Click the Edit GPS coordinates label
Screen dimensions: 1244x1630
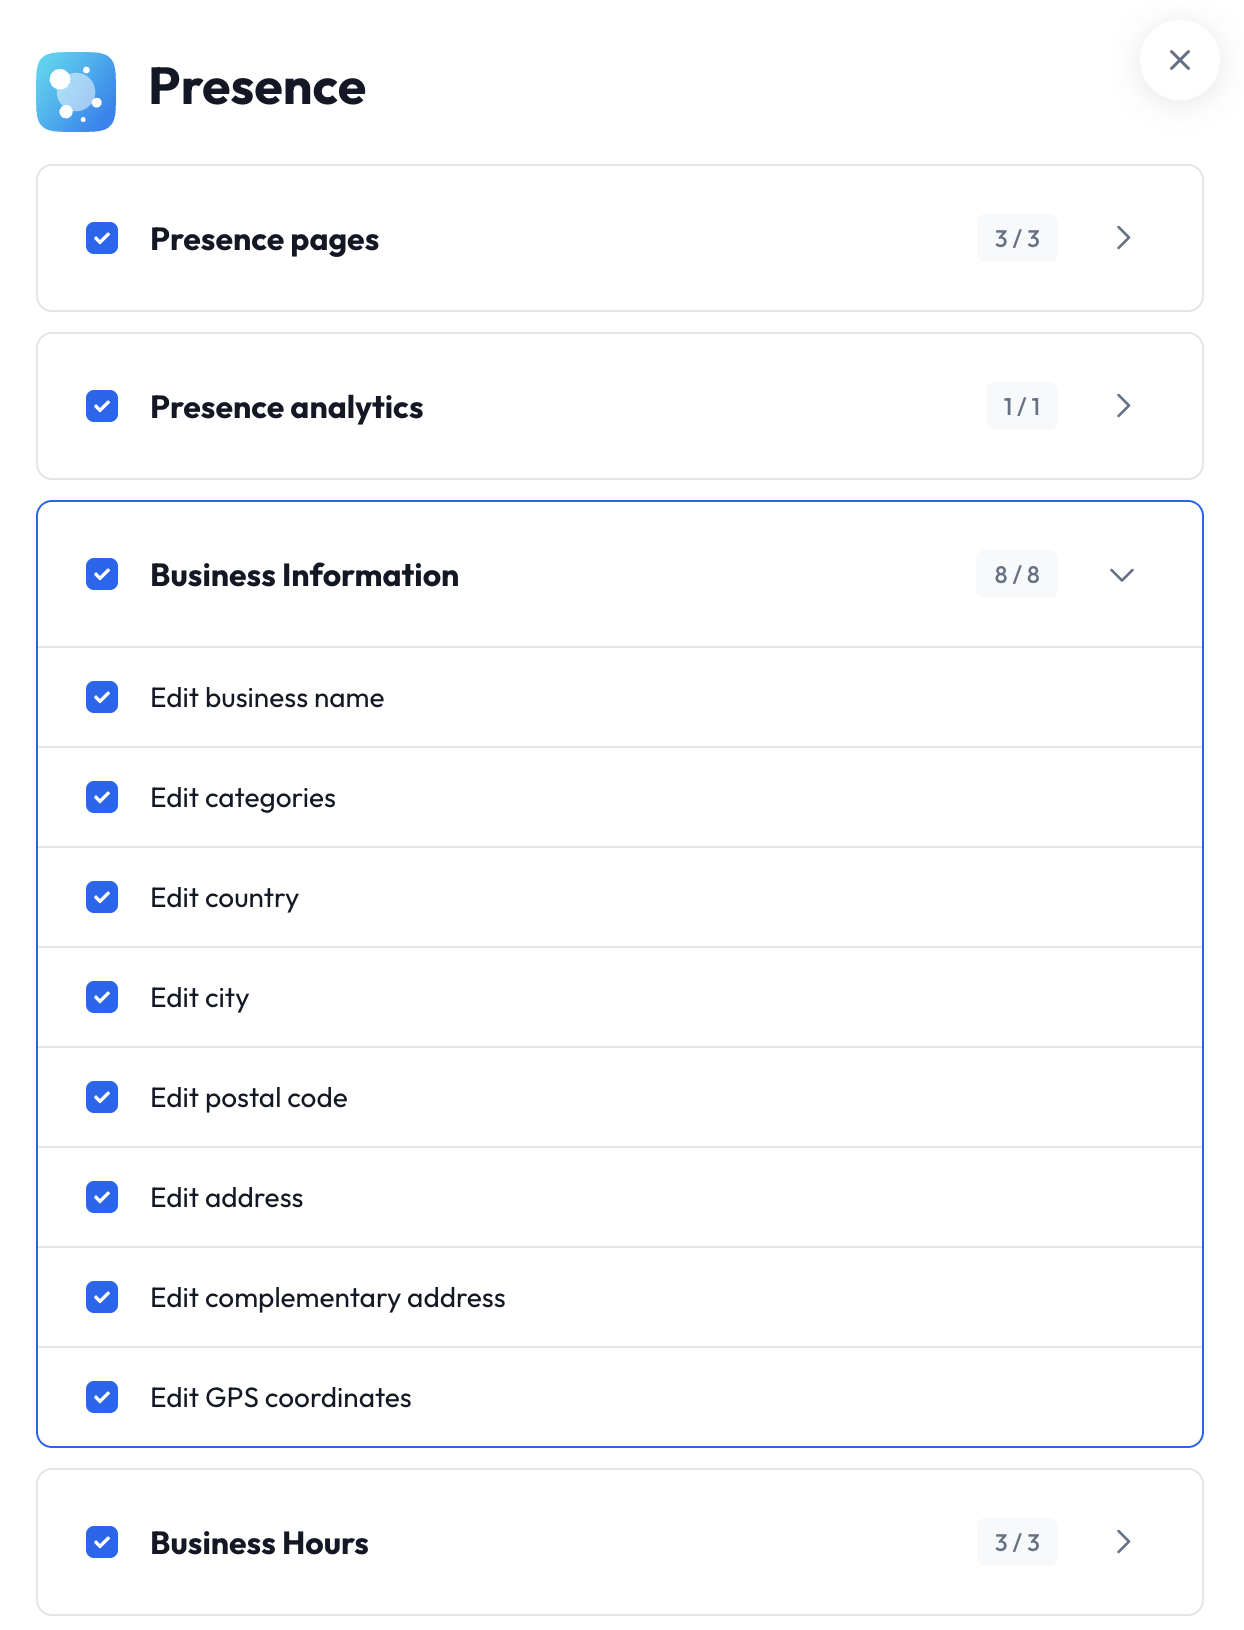pos(281,1398)
